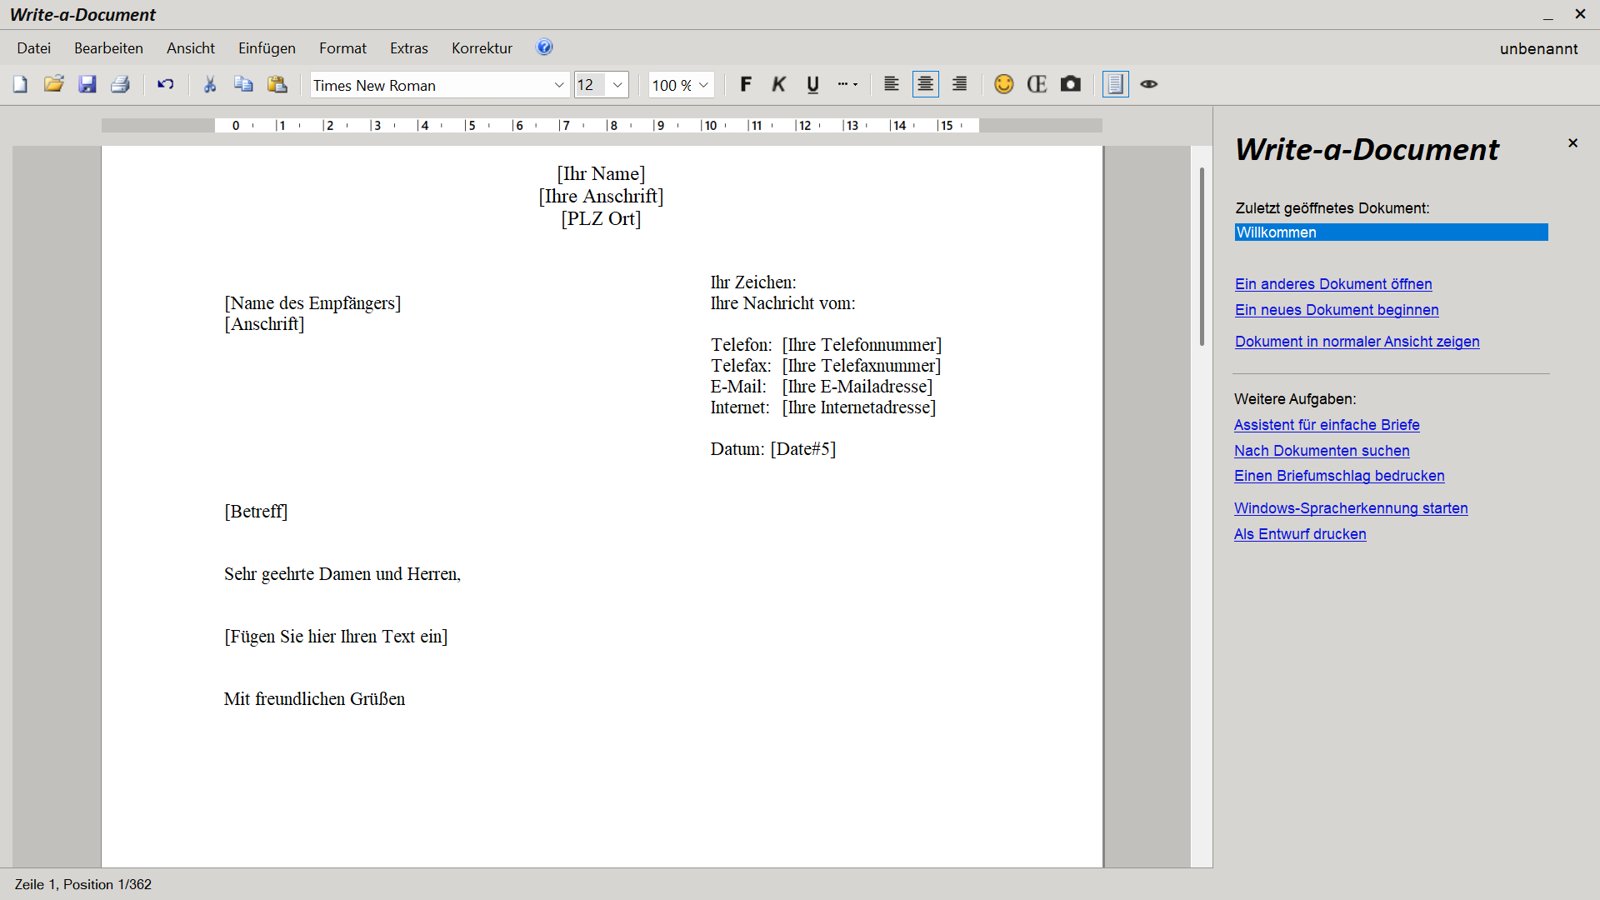Cut selection with the scissors icon
This screenshot has width=1600, height=900.
(x=210, y=85)
